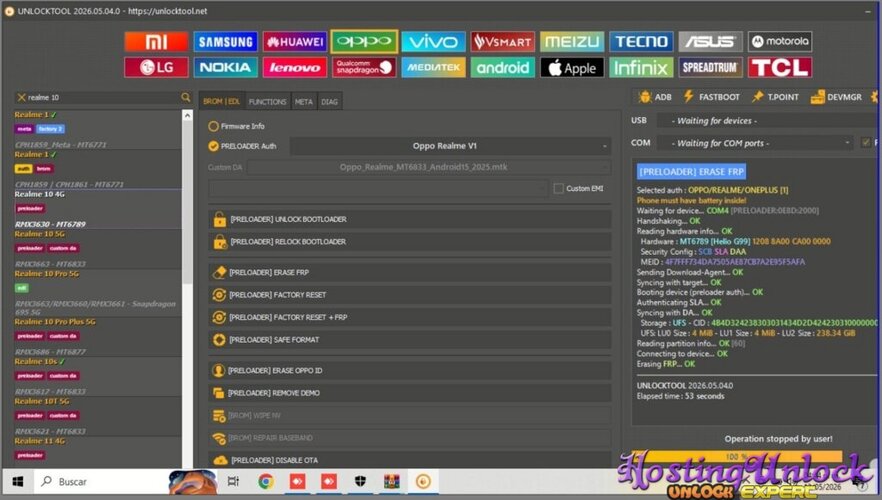
Task: Click the search magnifier icon in model filter
Action: 186,97
